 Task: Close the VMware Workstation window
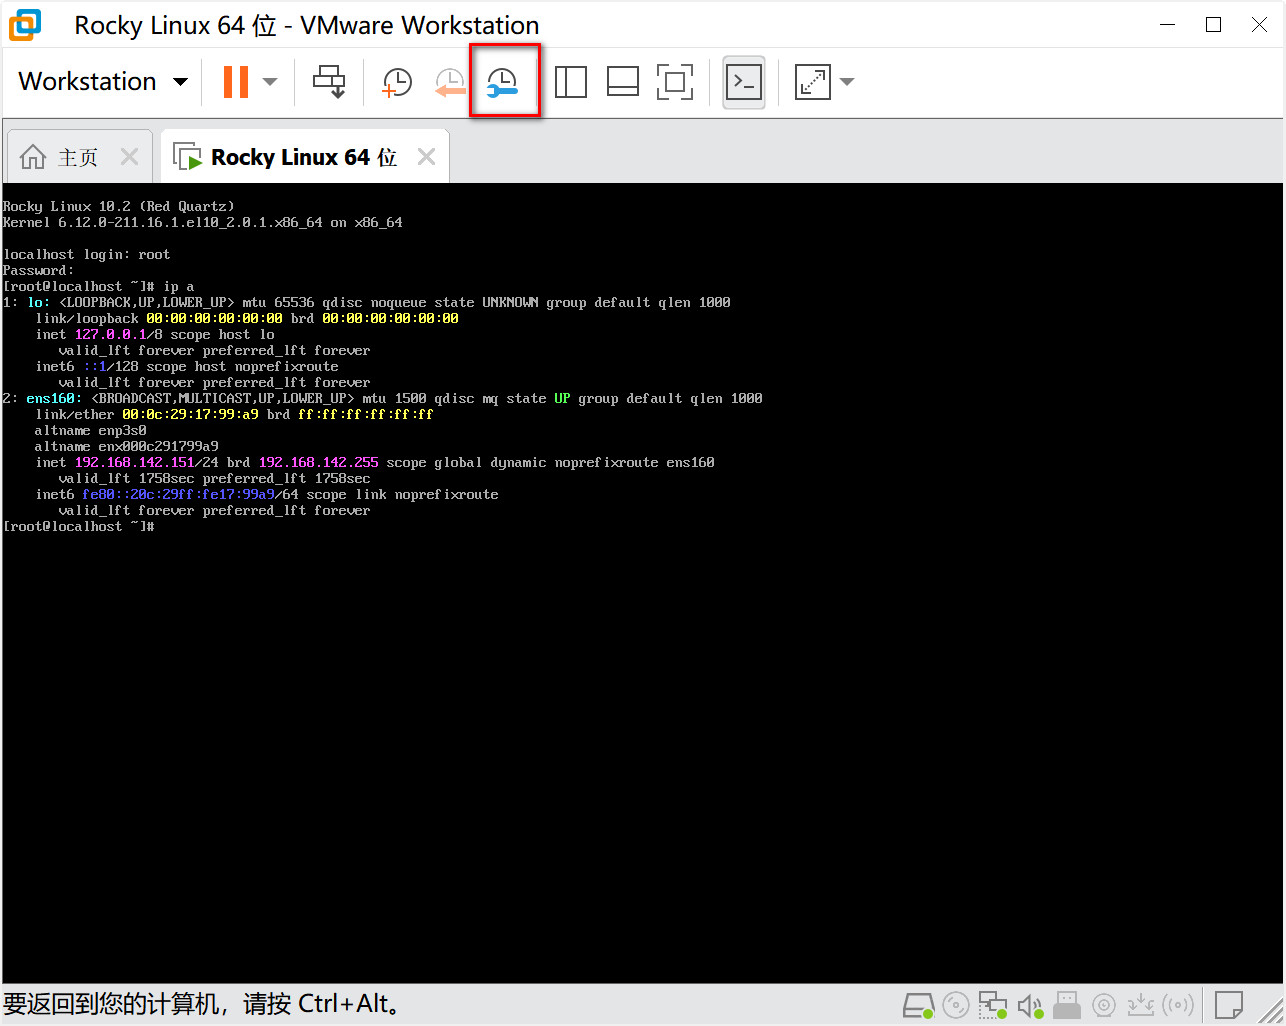point(1260,25)
